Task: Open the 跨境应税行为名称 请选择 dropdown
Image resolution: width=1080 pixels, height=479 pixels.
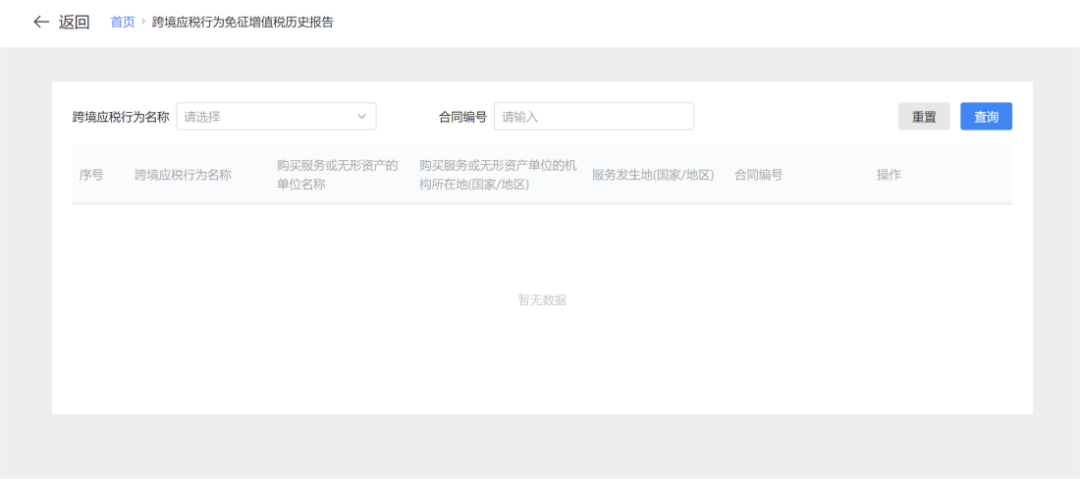Action: coord(270,117)
